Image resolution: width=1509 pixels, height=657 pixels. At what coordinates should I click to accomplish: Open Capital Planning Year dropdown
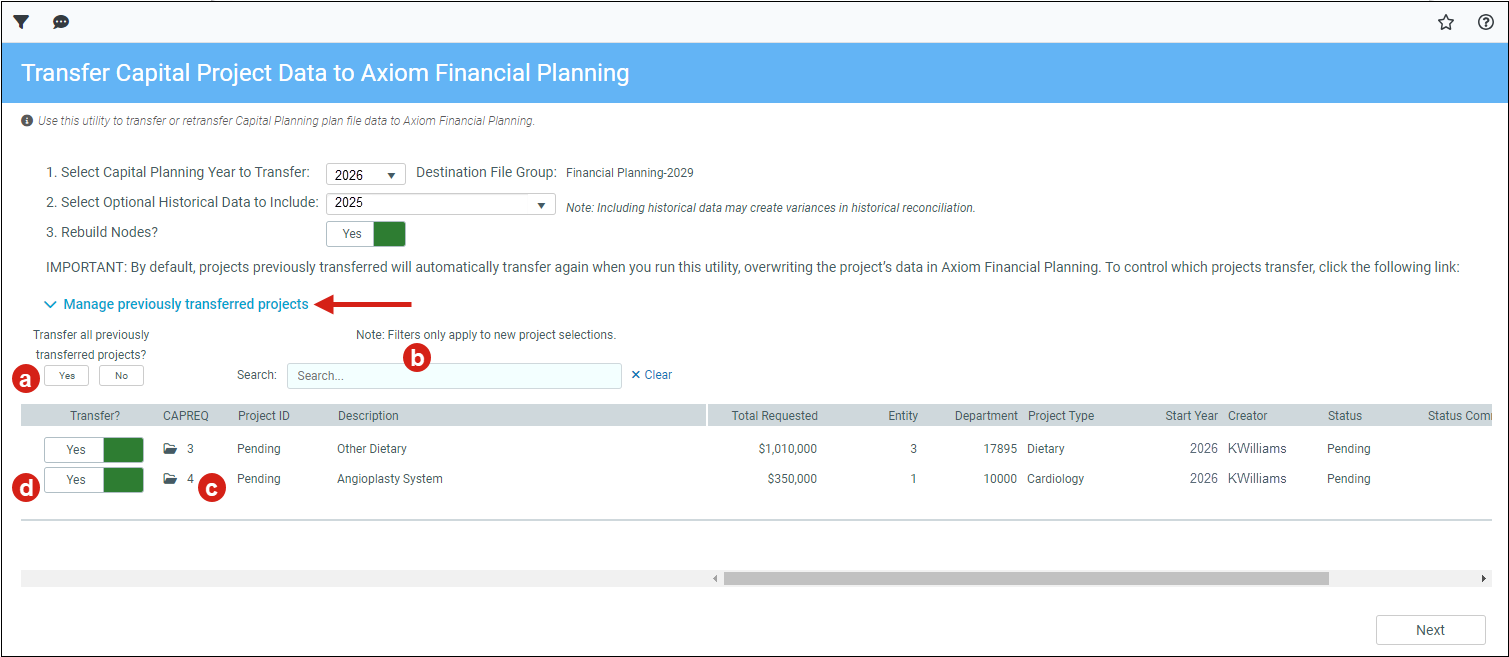(366, 174)
